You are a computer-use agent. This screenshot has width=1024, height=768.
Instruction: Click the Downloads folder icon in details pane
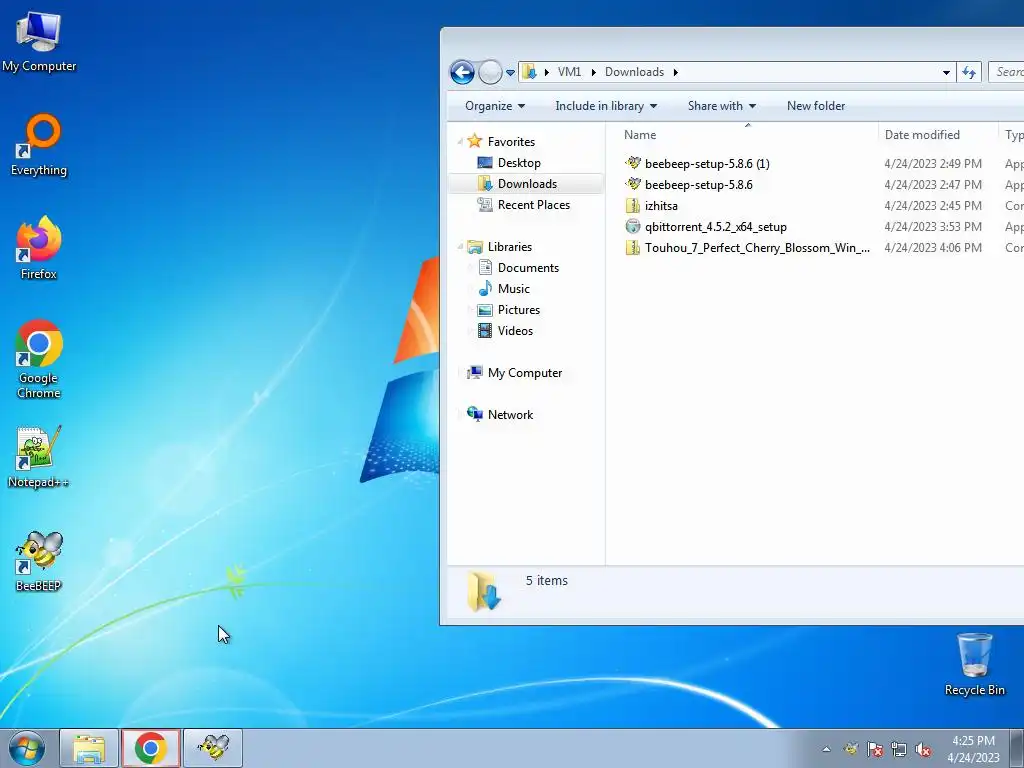click(484, 591)
